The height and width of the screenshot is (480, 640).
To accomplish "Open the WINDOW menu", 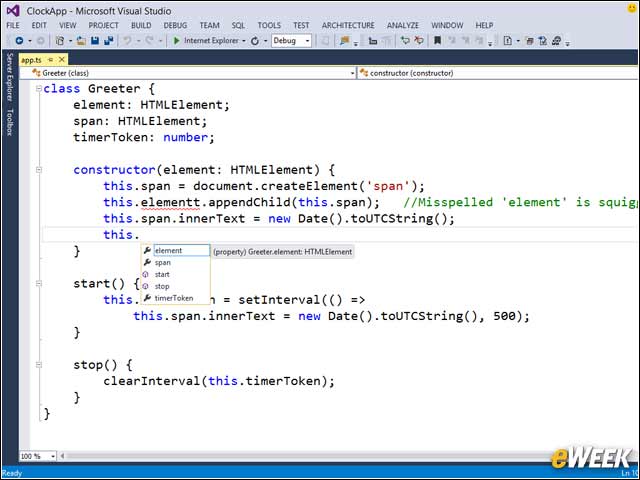I will pyautogui.click(x=447, y=25).
